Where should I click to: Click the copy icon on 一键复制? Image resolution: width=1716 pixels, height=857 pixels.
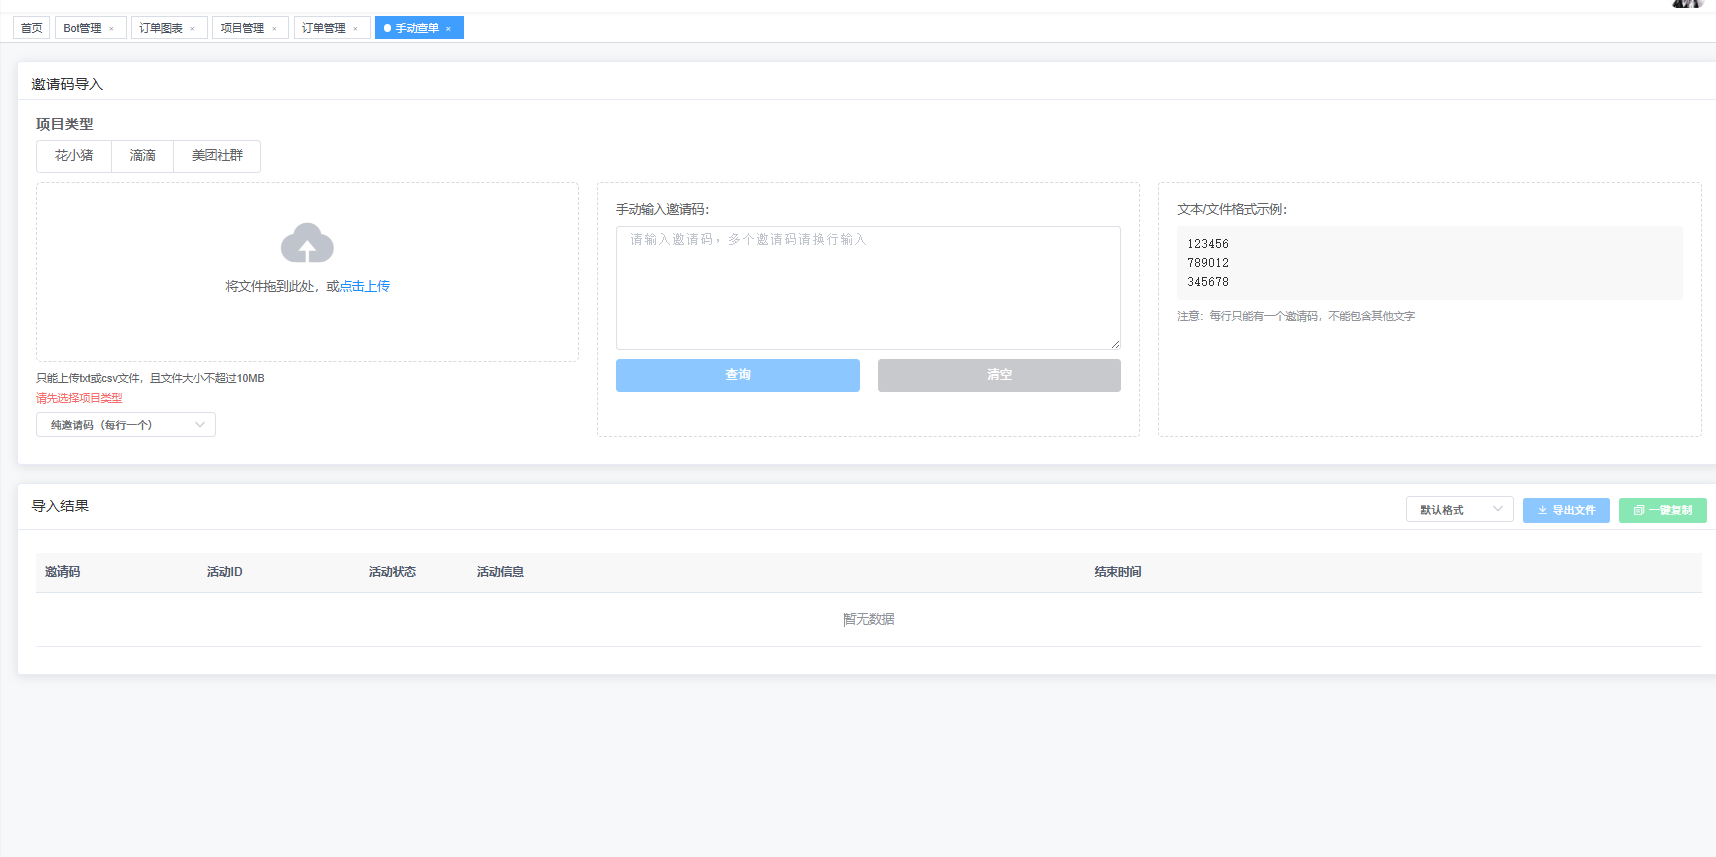pyautogui.click(x=1638, y=510)
